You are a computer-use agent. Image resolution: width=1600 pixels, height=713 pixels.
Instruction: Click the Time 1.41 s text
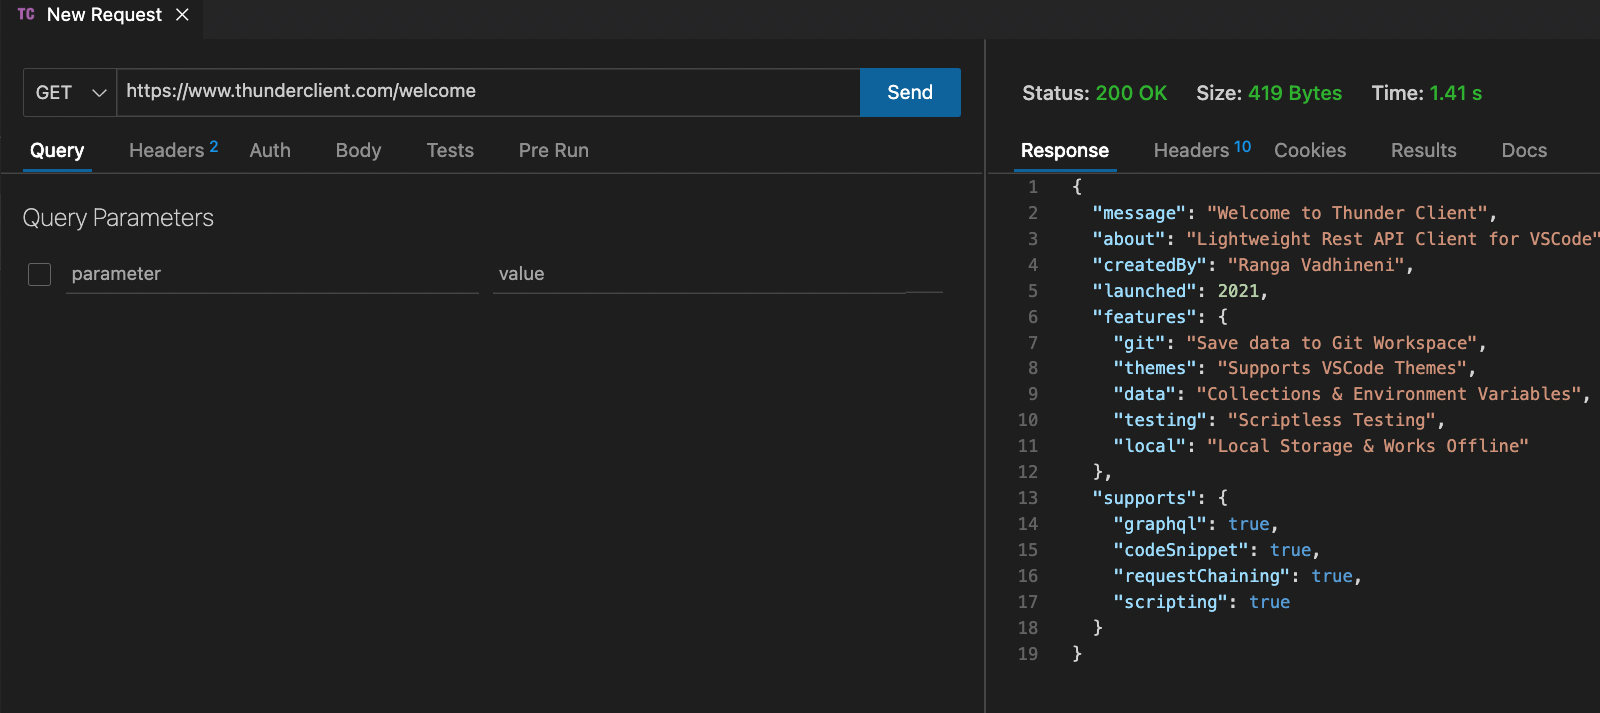tap(1426, 93)
